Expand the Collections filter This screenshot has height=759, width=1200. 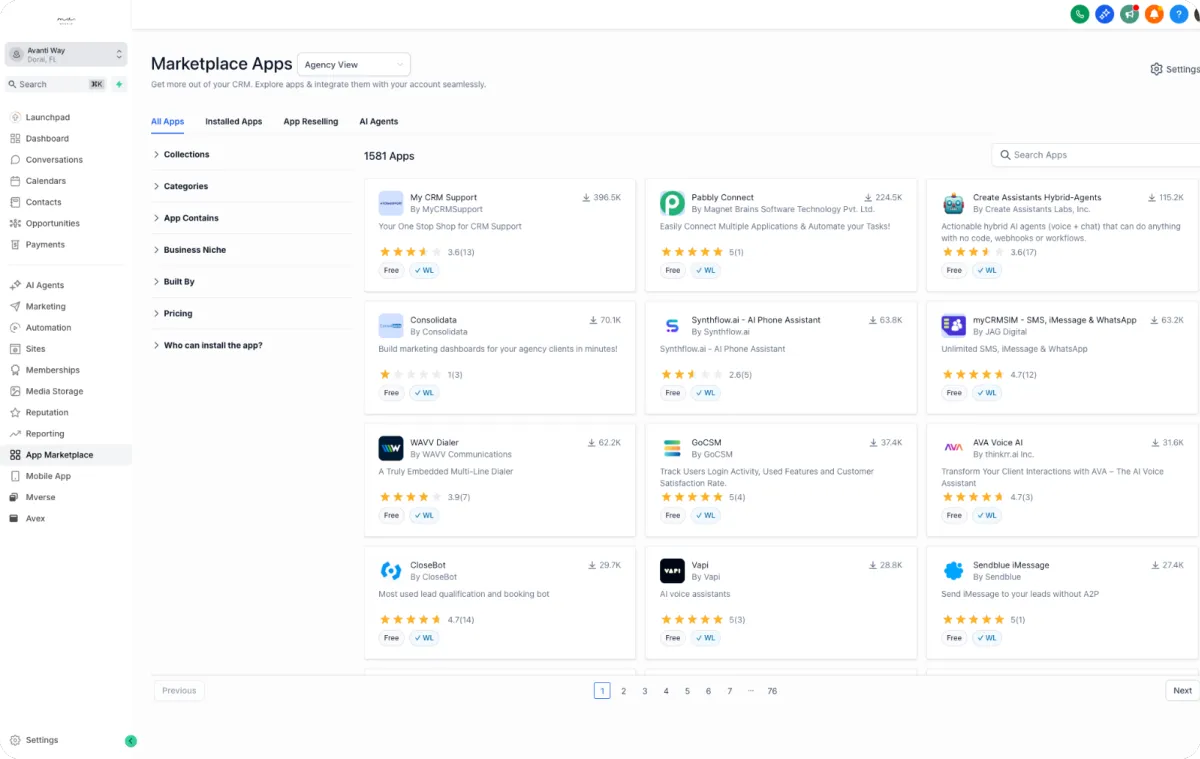186,155
